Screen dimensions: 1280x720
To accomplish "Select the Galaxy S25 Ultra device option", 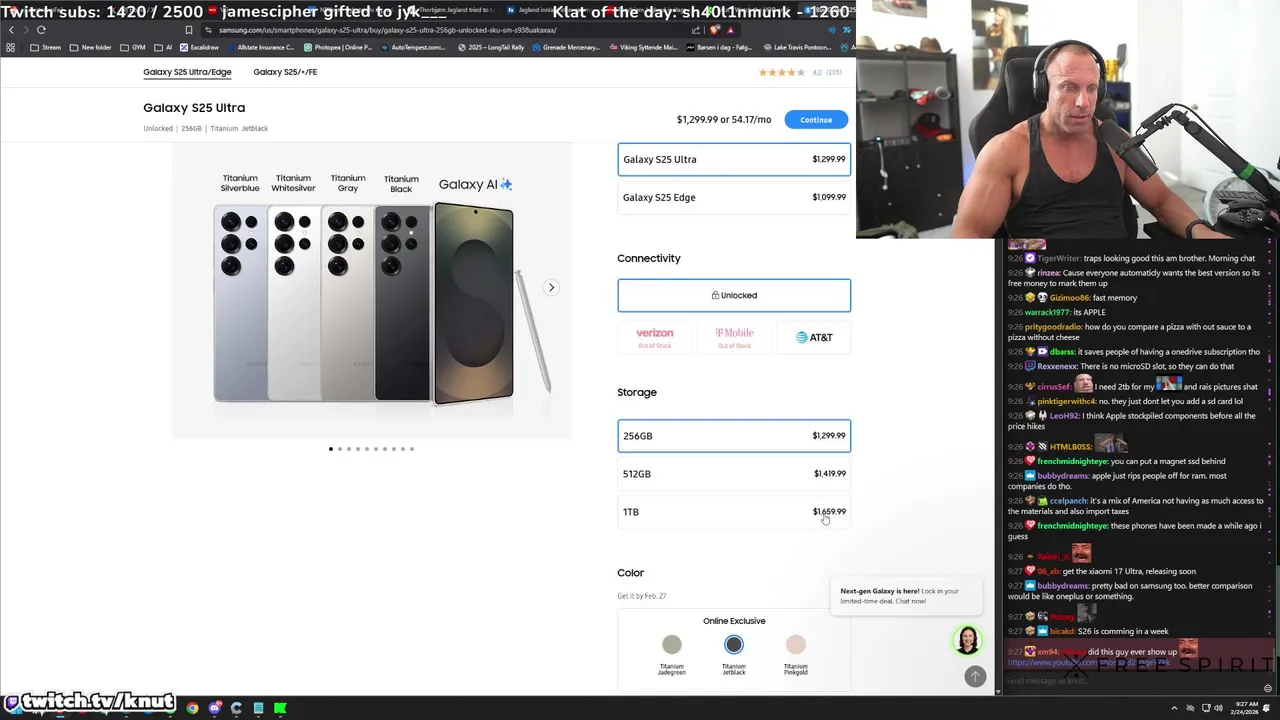I will (734, 159).
